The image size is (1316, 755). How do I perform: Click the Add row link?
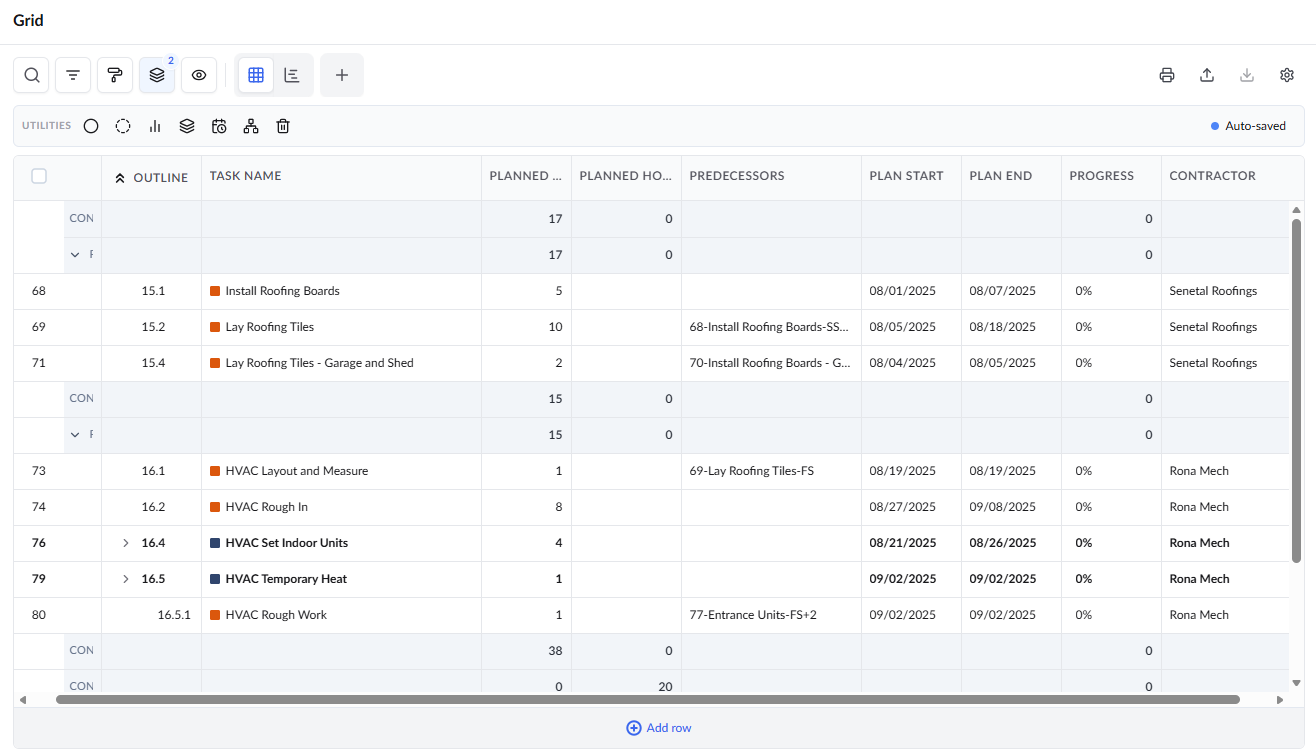(x=658, y=728)
